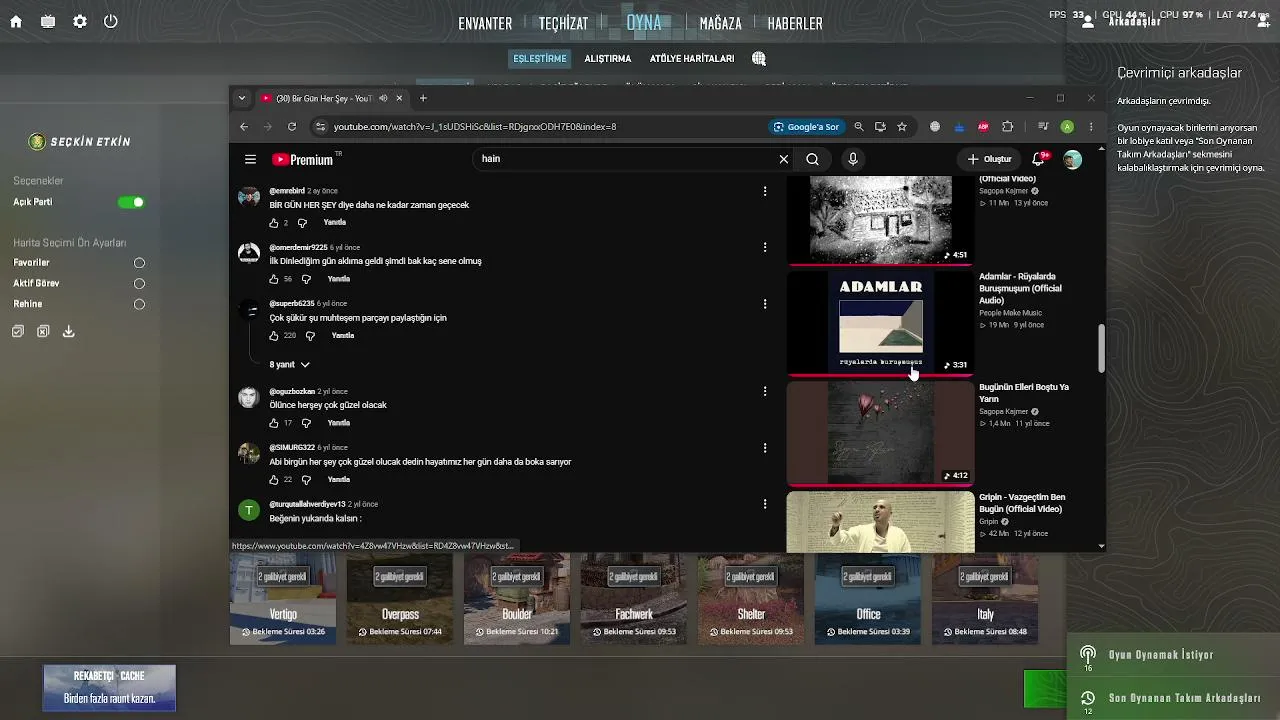Open Chrome media controls icon
This screenshot has height=720, width=1280.
point(1043,127)
